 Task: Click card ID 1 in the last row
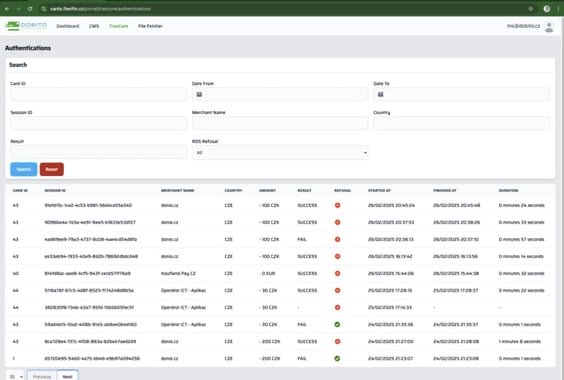point(14,358)
